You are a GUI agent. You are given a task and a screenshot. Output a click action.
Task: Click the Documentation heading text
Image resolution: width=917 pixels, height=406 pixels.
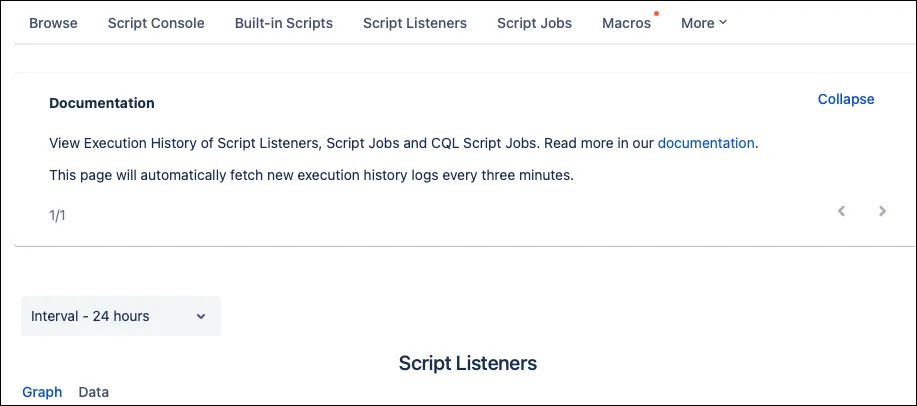(x=102, y=104)
